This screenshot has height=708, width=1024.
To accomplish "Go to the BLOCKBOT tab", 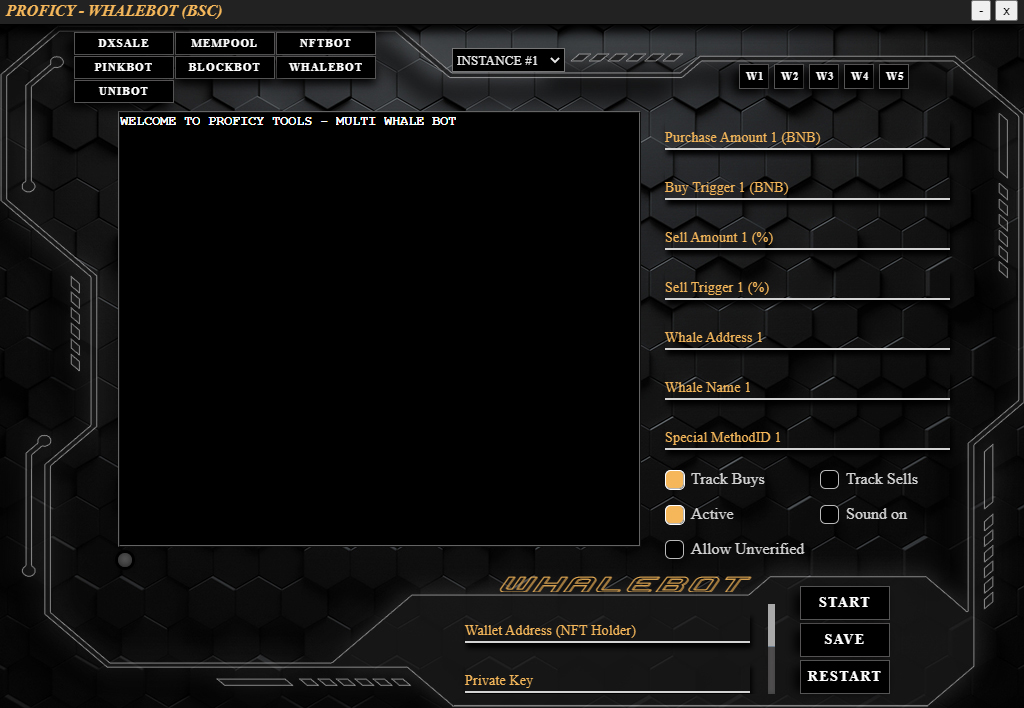I will (x=224, y=67).
